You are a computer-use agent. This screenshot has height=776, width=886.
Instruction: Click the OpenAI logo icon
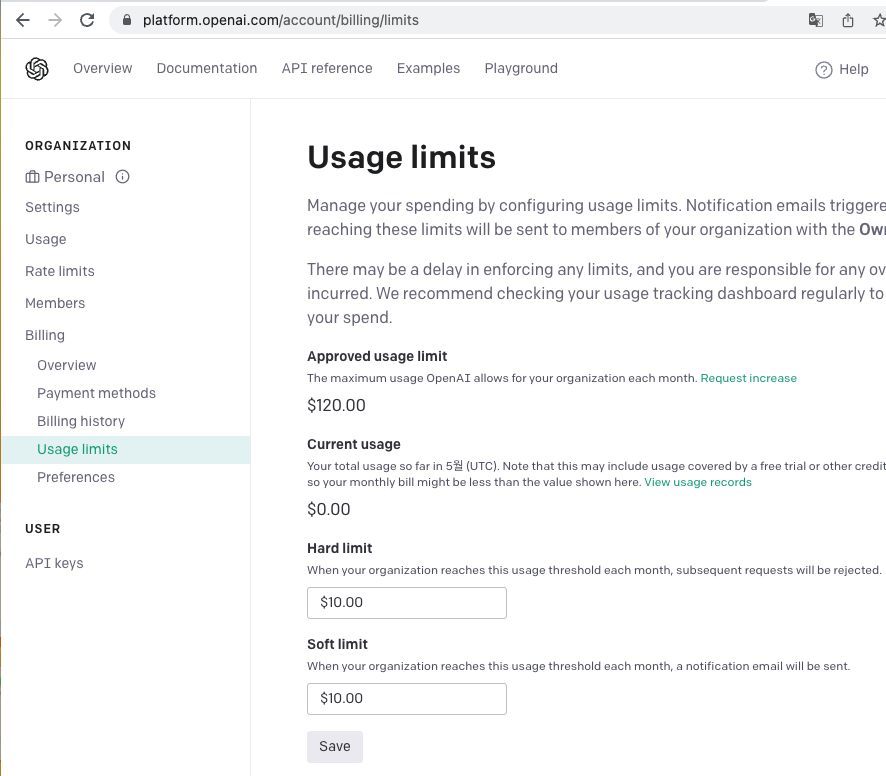pyautogui.click(x=37, y=69)
